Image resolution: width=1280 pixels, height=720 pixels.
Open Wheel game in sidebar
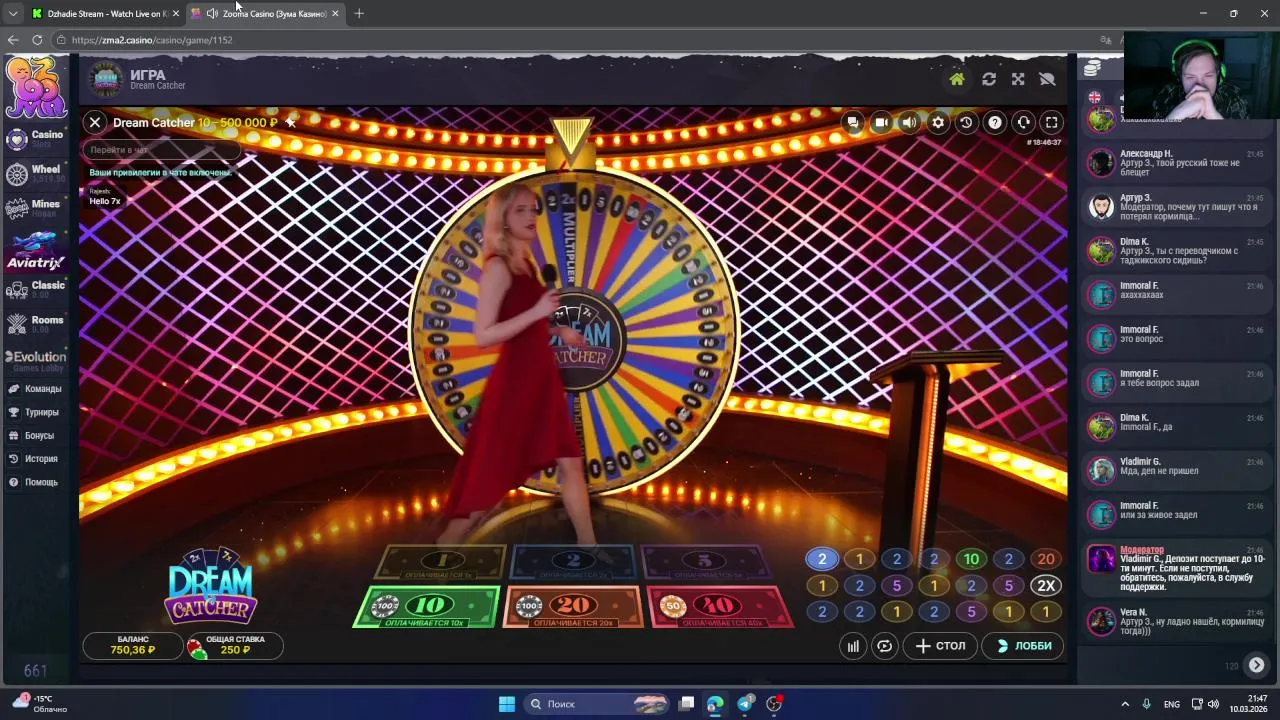[x=36, y=174]
